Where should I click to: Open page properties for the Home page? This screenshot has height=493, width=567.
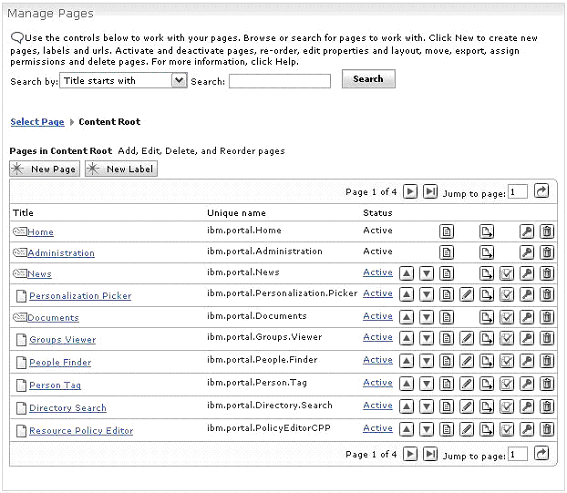tap(447, 231)
